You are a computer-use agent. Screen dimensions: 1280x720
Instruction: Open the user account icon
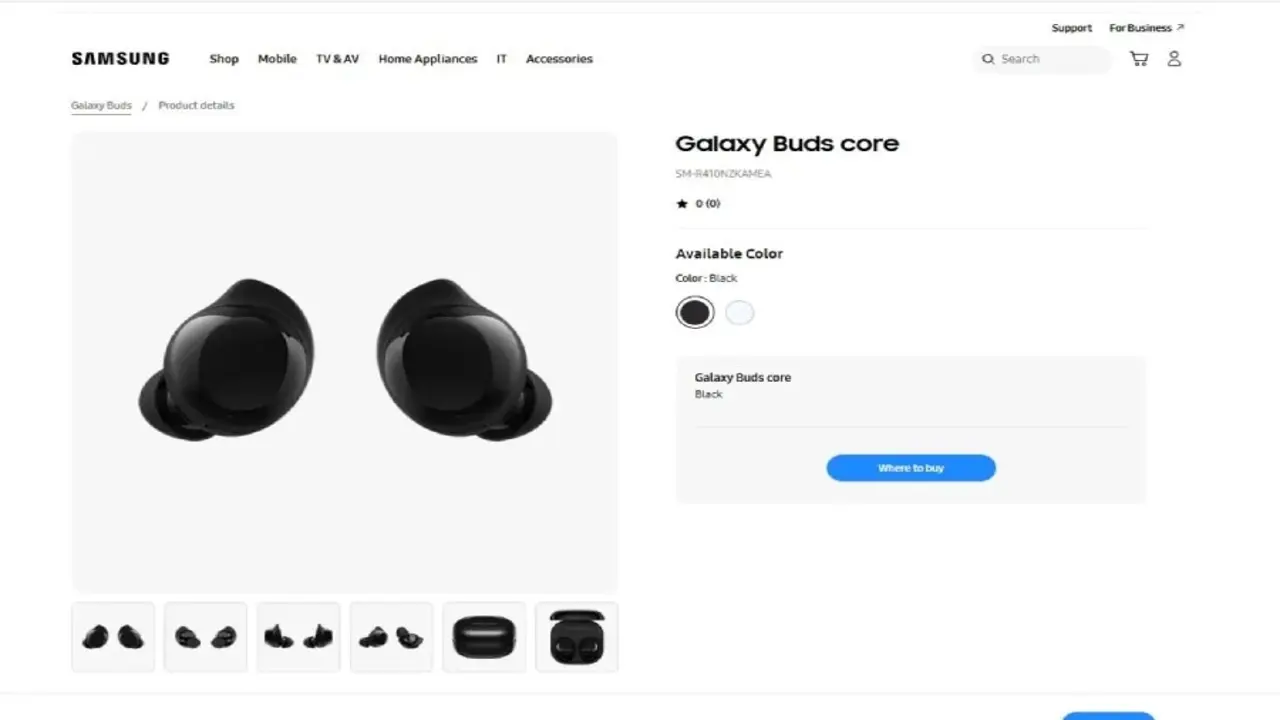(x=1174, y=59)
